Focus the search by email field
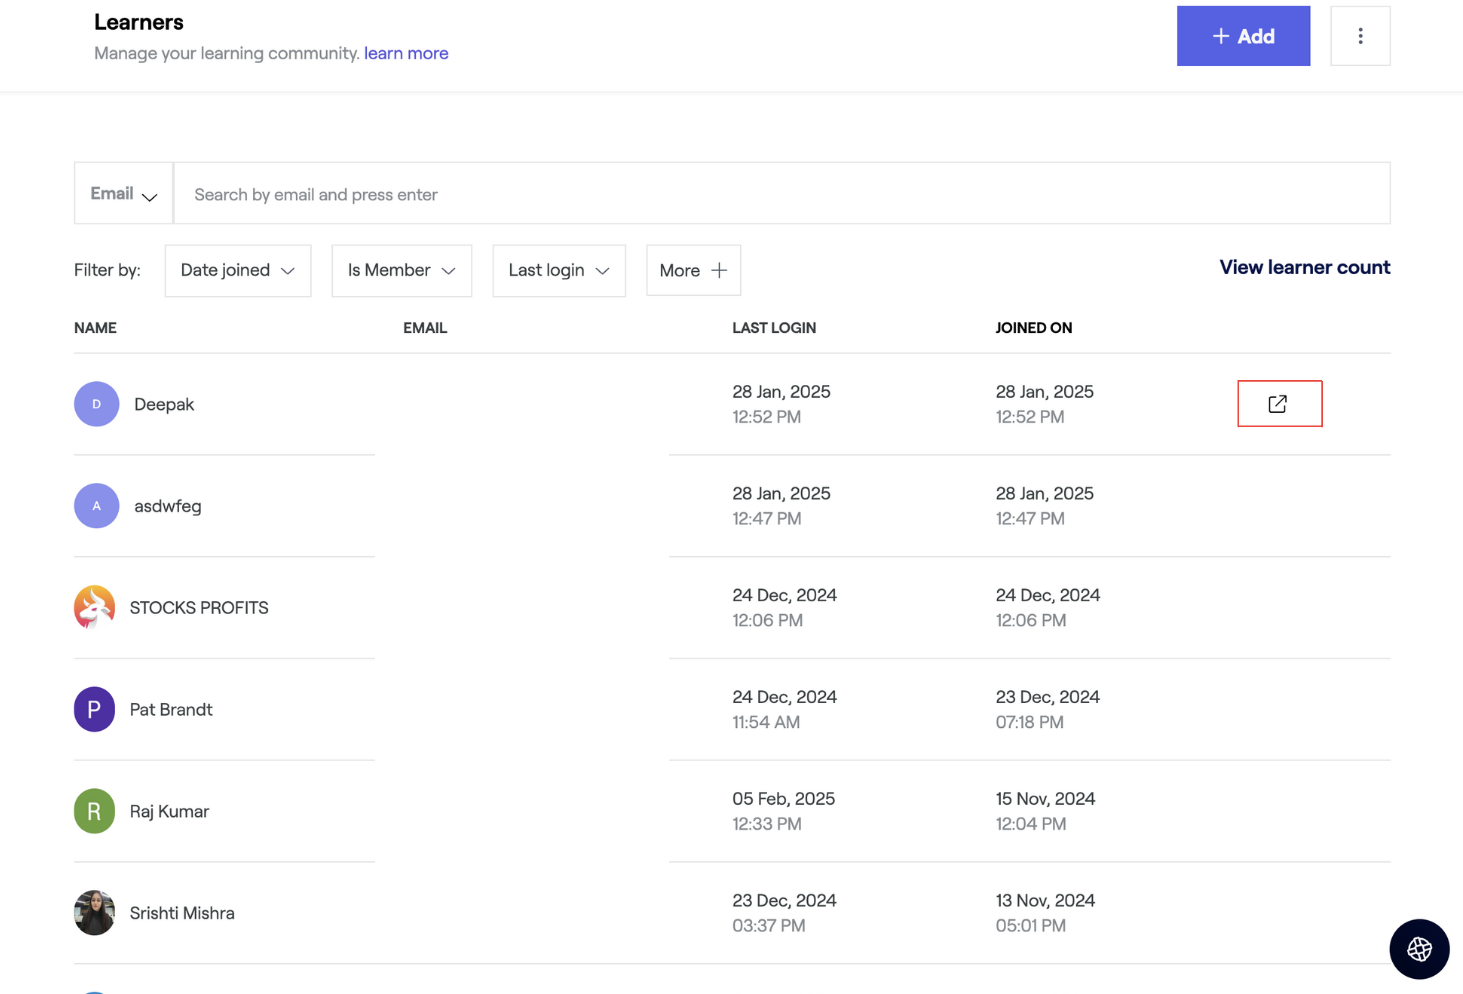 click(780, 194)
